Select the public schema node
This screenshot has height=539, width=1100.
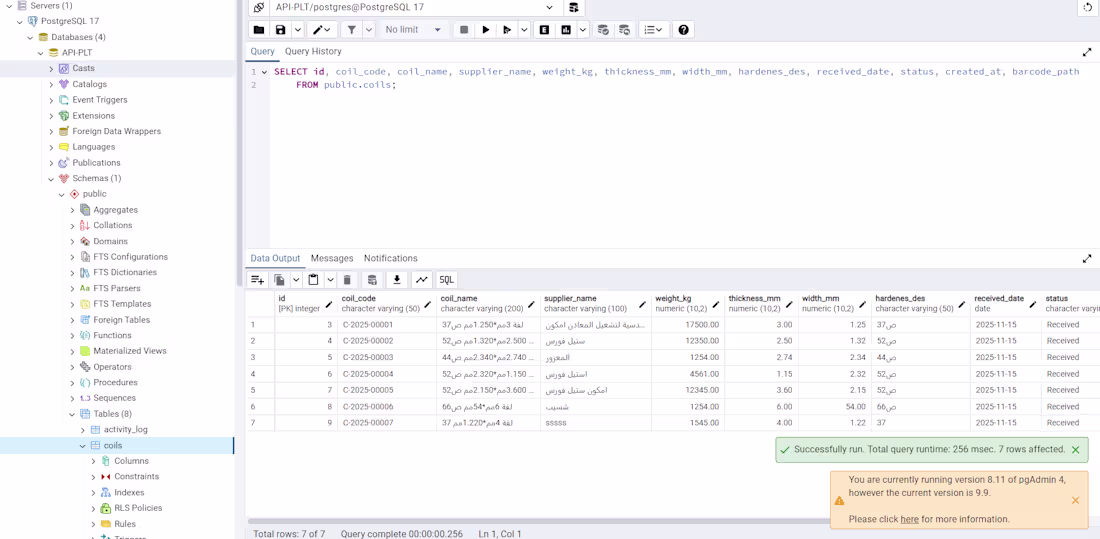point(95,194)
